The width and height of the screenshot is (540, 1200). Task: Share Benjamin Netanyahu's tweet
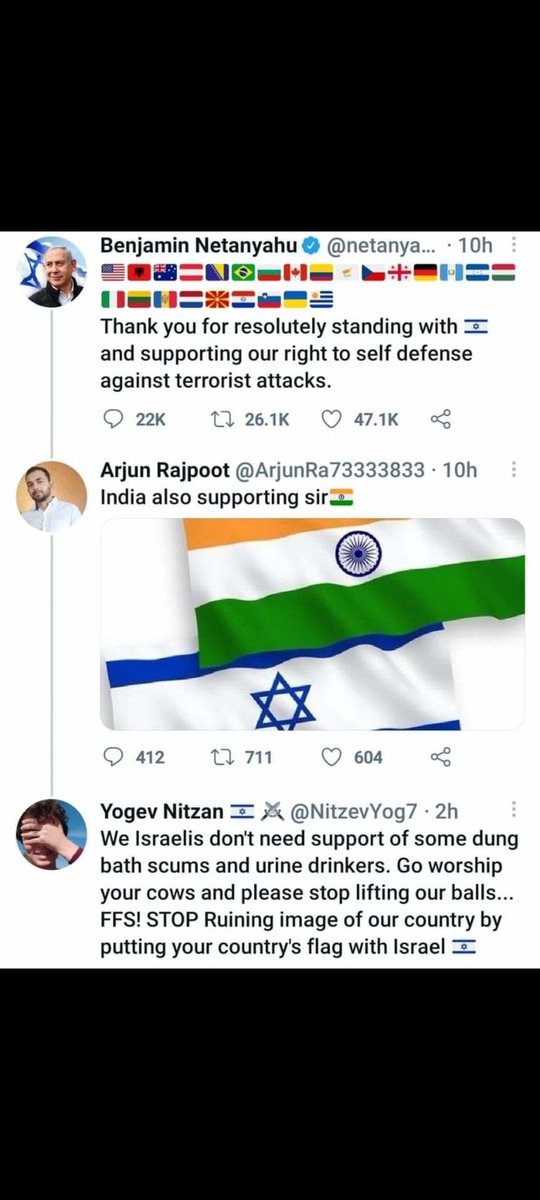[x=441, y=420]
